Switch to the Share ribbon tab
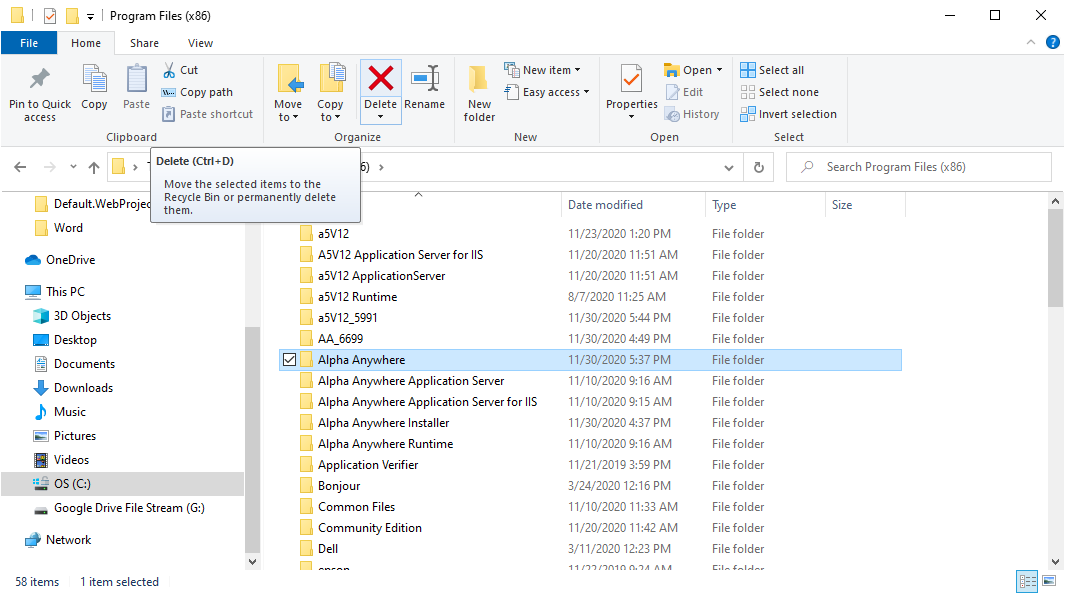Image resolution: width=1065 pixels, height=594 pixels. pyautogui.click(x=145, y=43)
